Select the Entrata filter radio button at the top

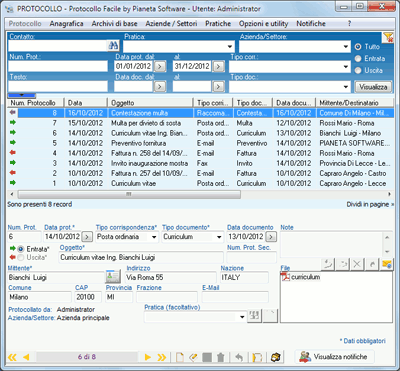358,59
